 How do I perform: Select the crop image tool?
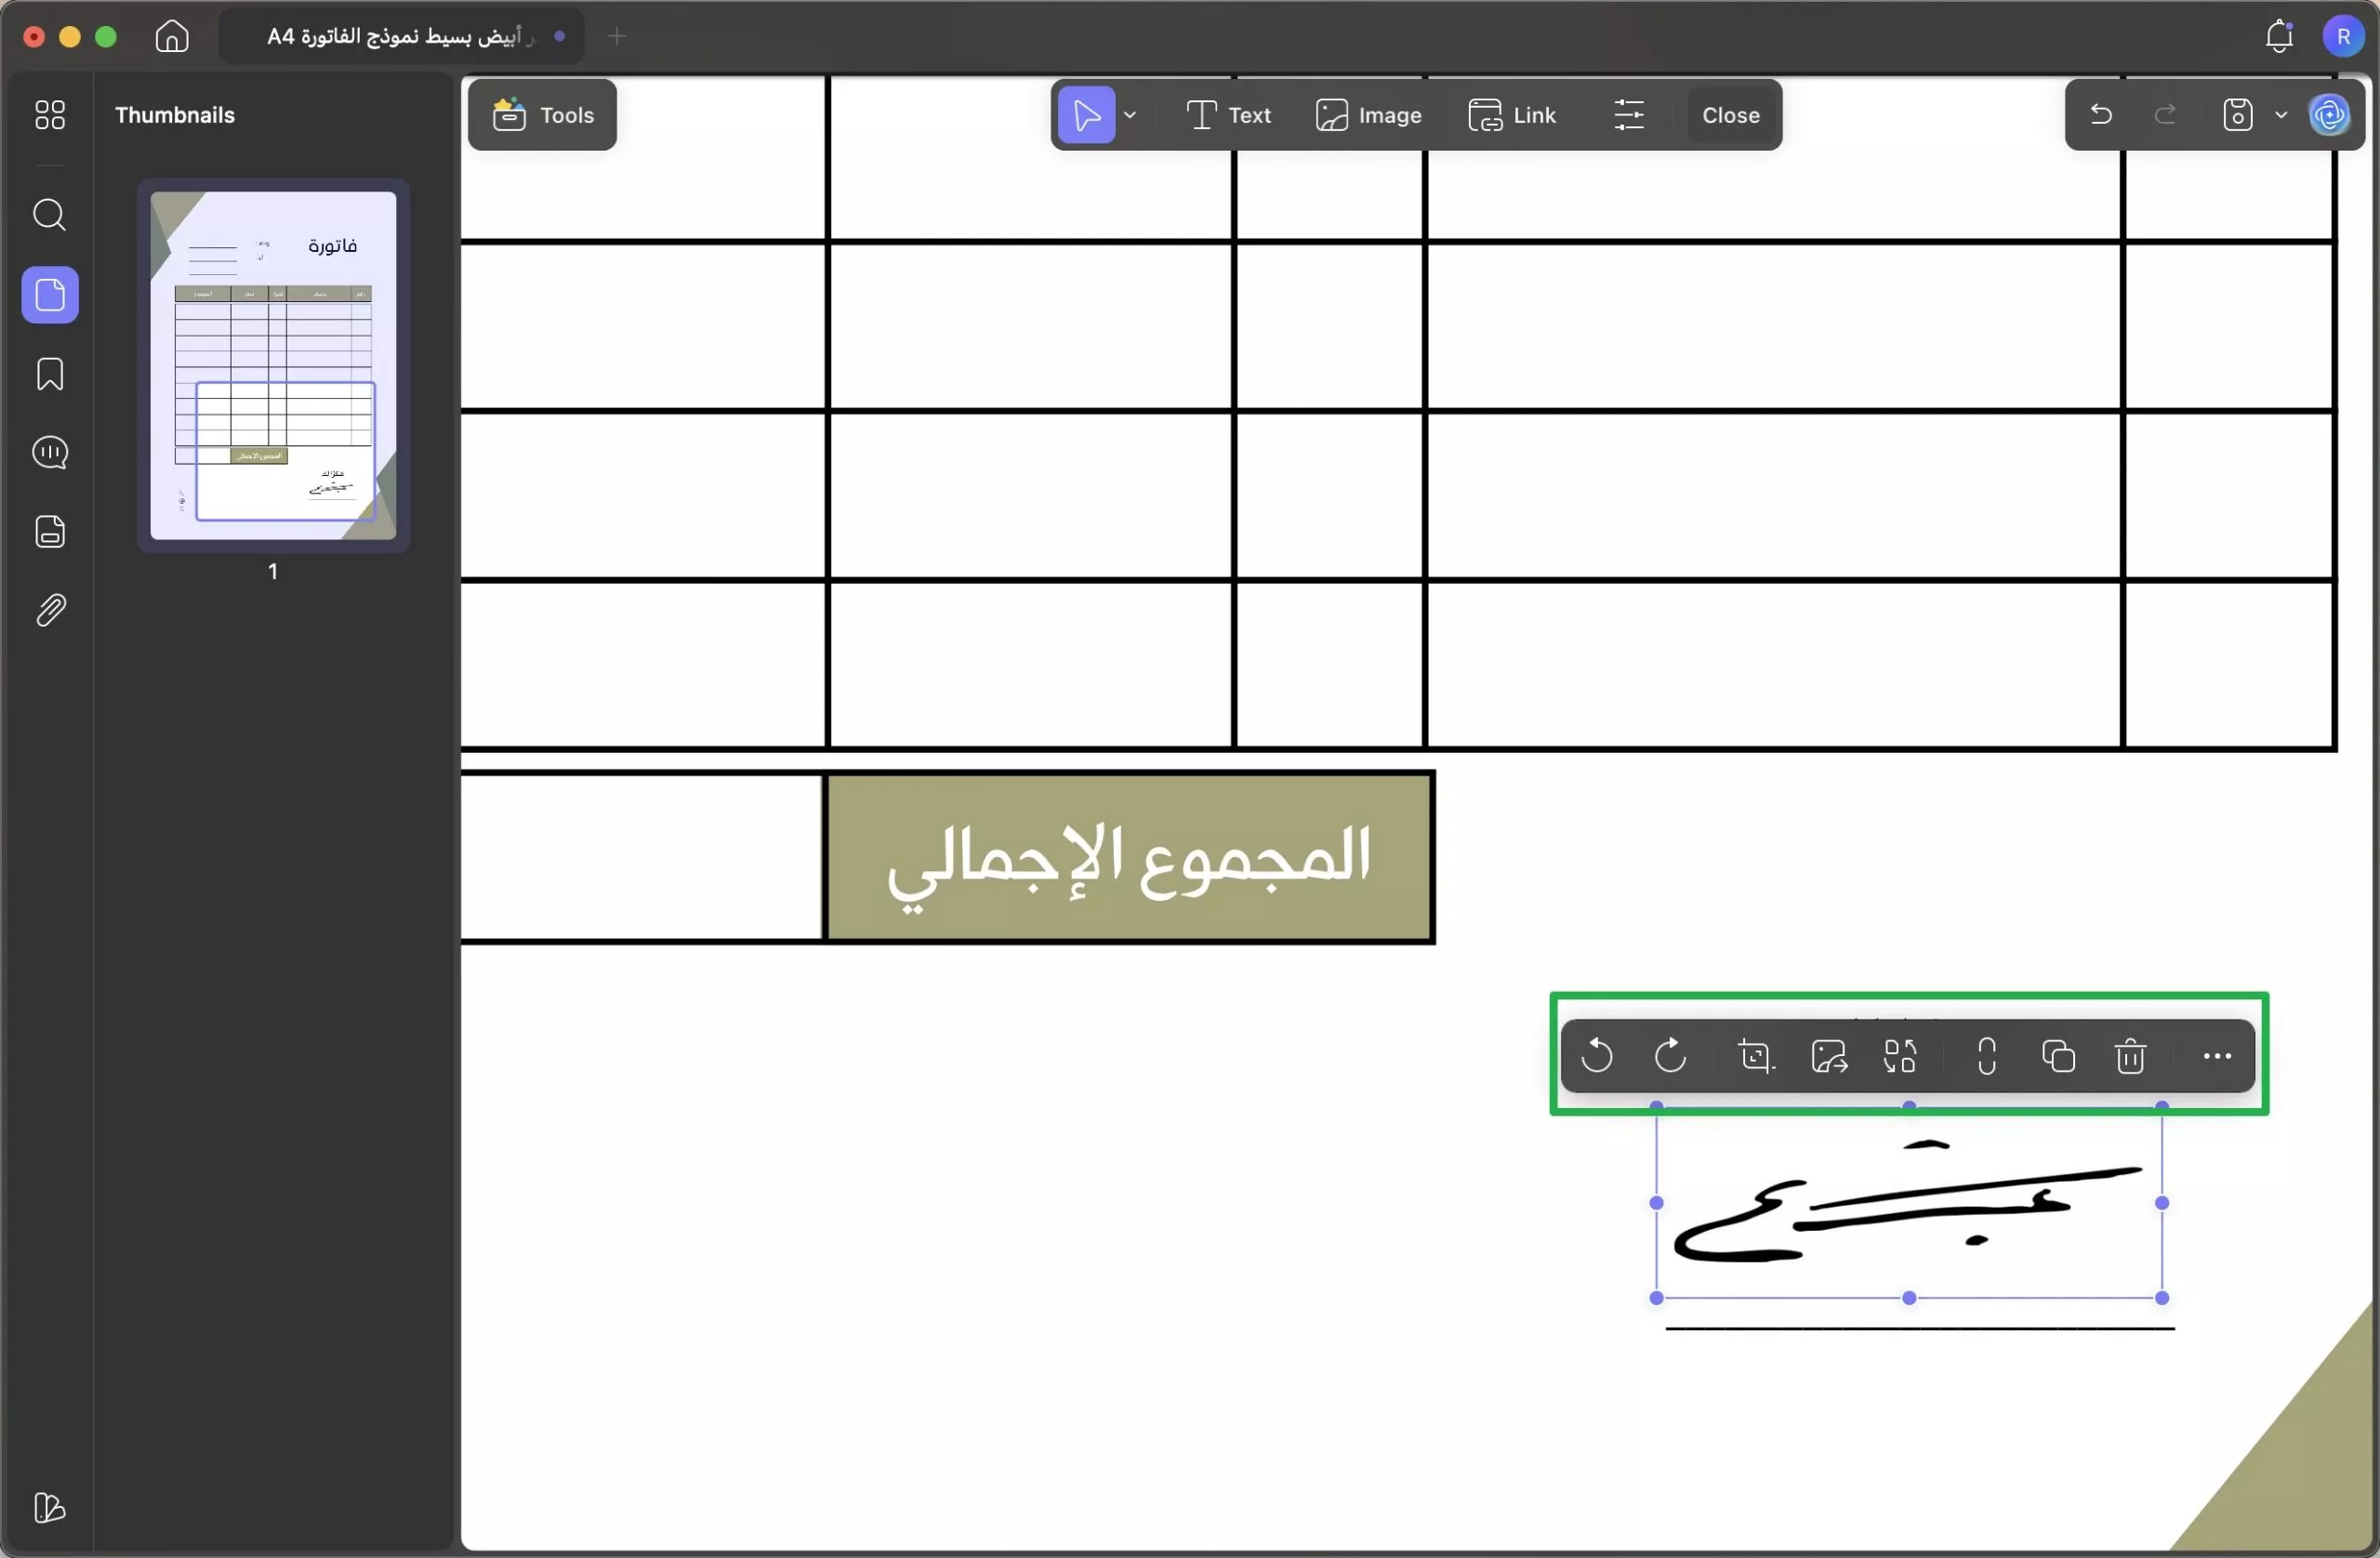click(x=1755, y=1056)
